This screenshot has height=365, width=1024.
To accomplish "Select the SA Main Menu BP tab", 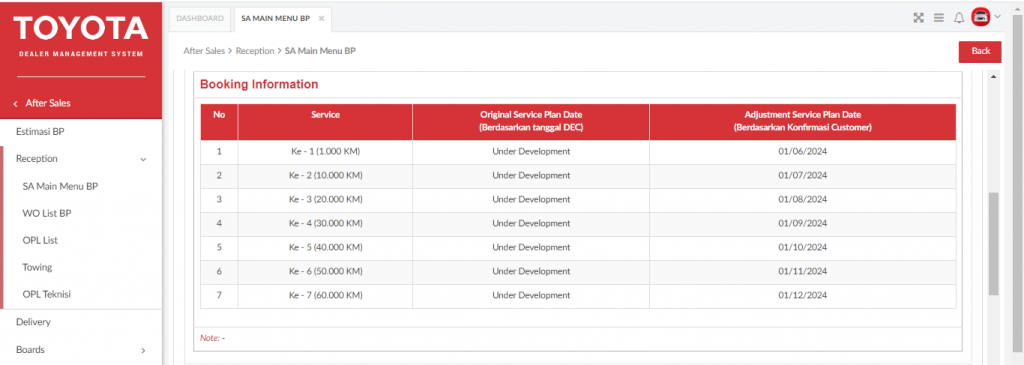I will point(275,19).
